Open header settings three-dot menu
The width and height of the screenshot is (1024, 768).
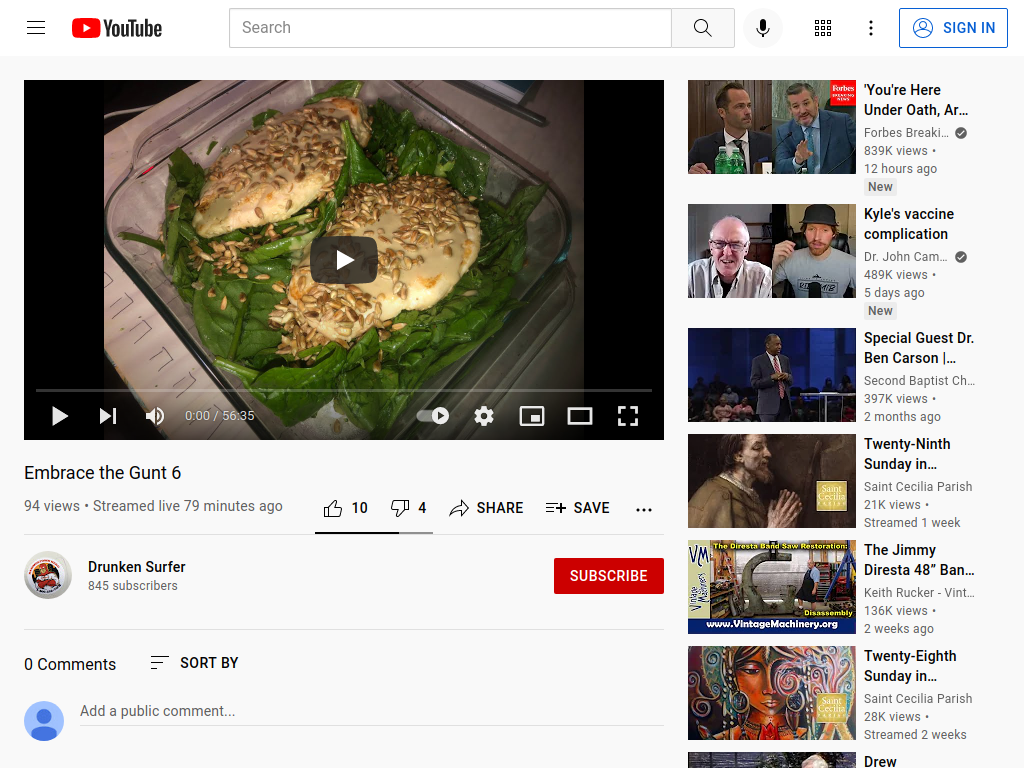tap(871, 28)
